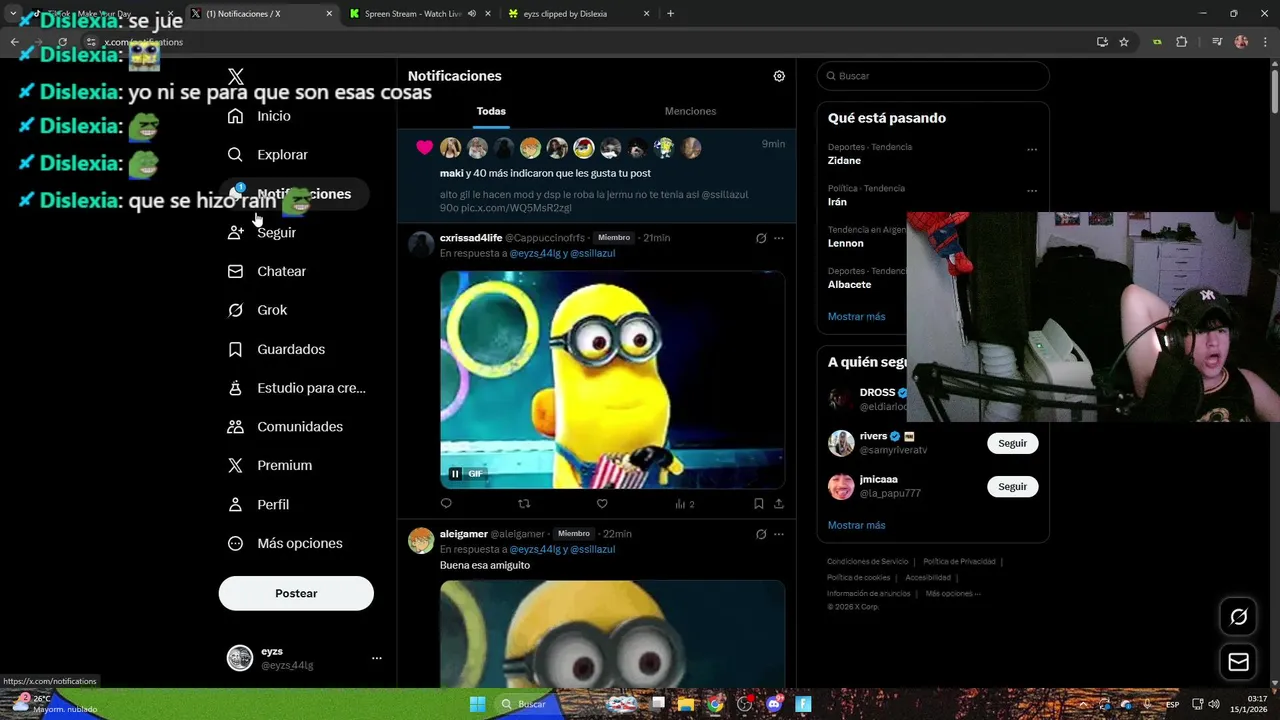The height and width of the screenshot is (720, 1280).
Task: Go to Perfil in the sidebar
Action: click(258, 505)
